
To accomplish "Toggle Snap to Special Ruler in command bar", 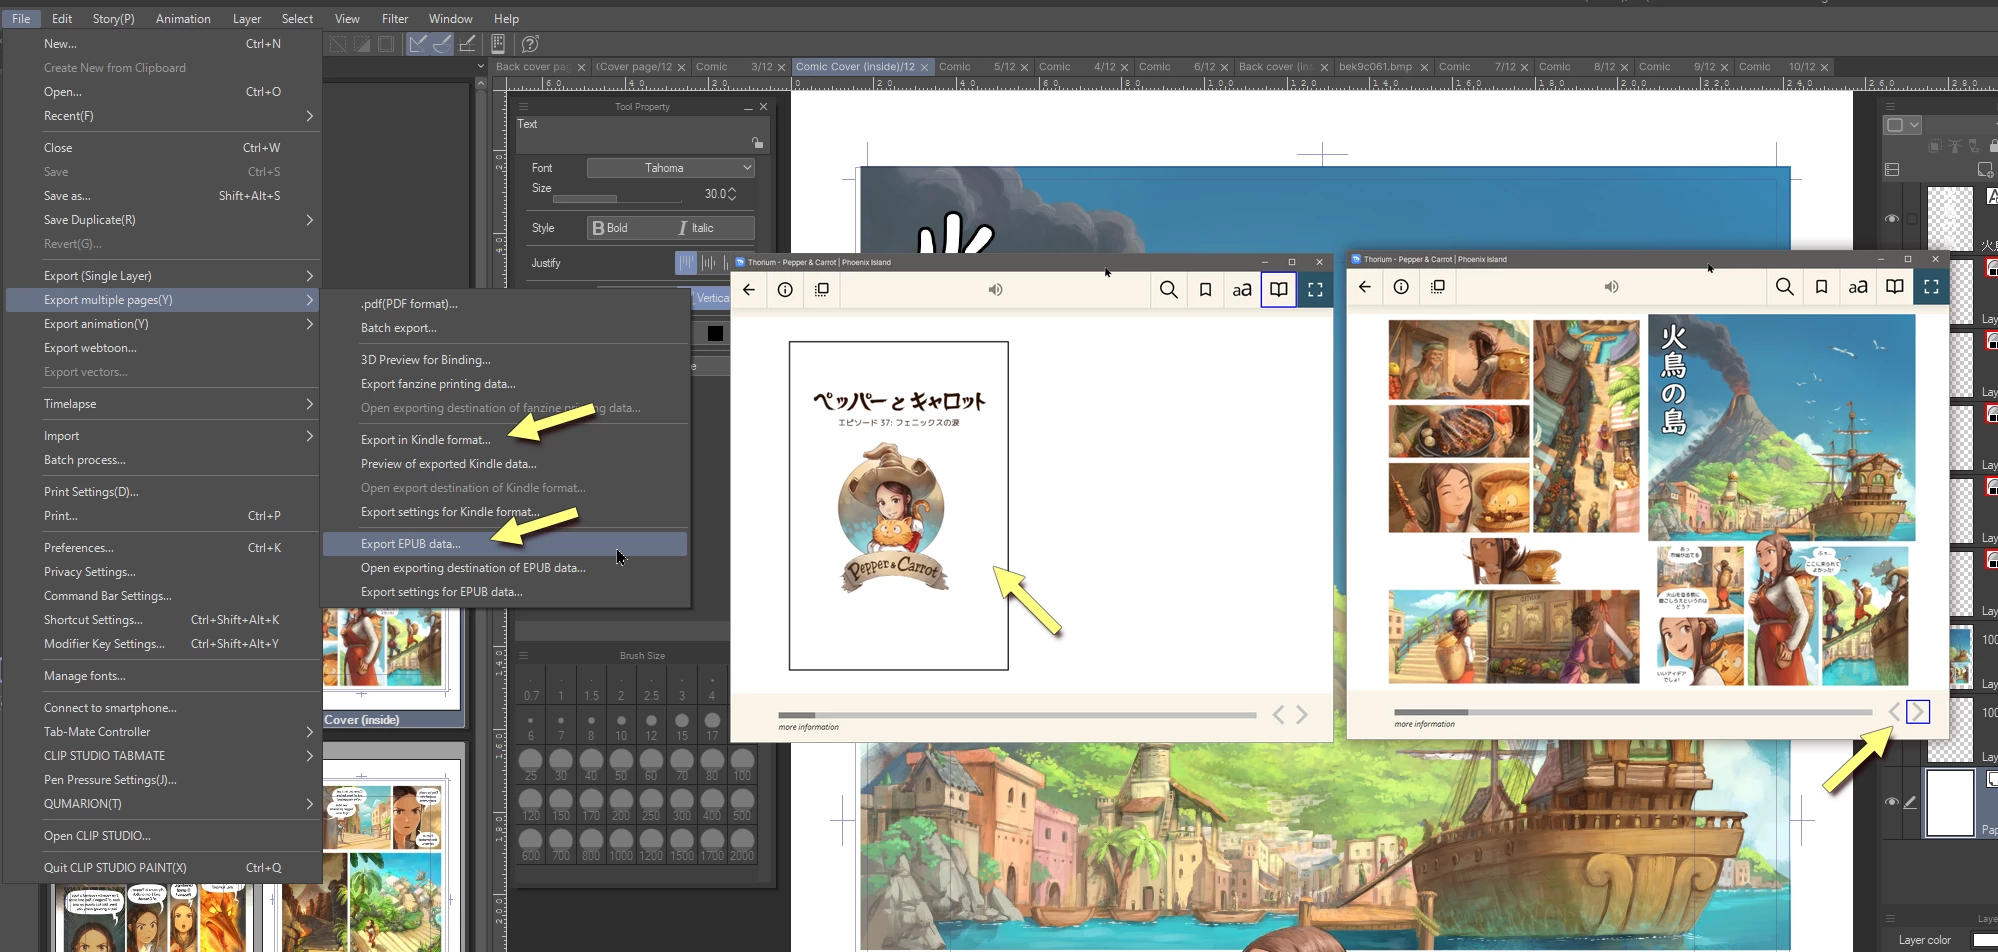I will 442,44.
